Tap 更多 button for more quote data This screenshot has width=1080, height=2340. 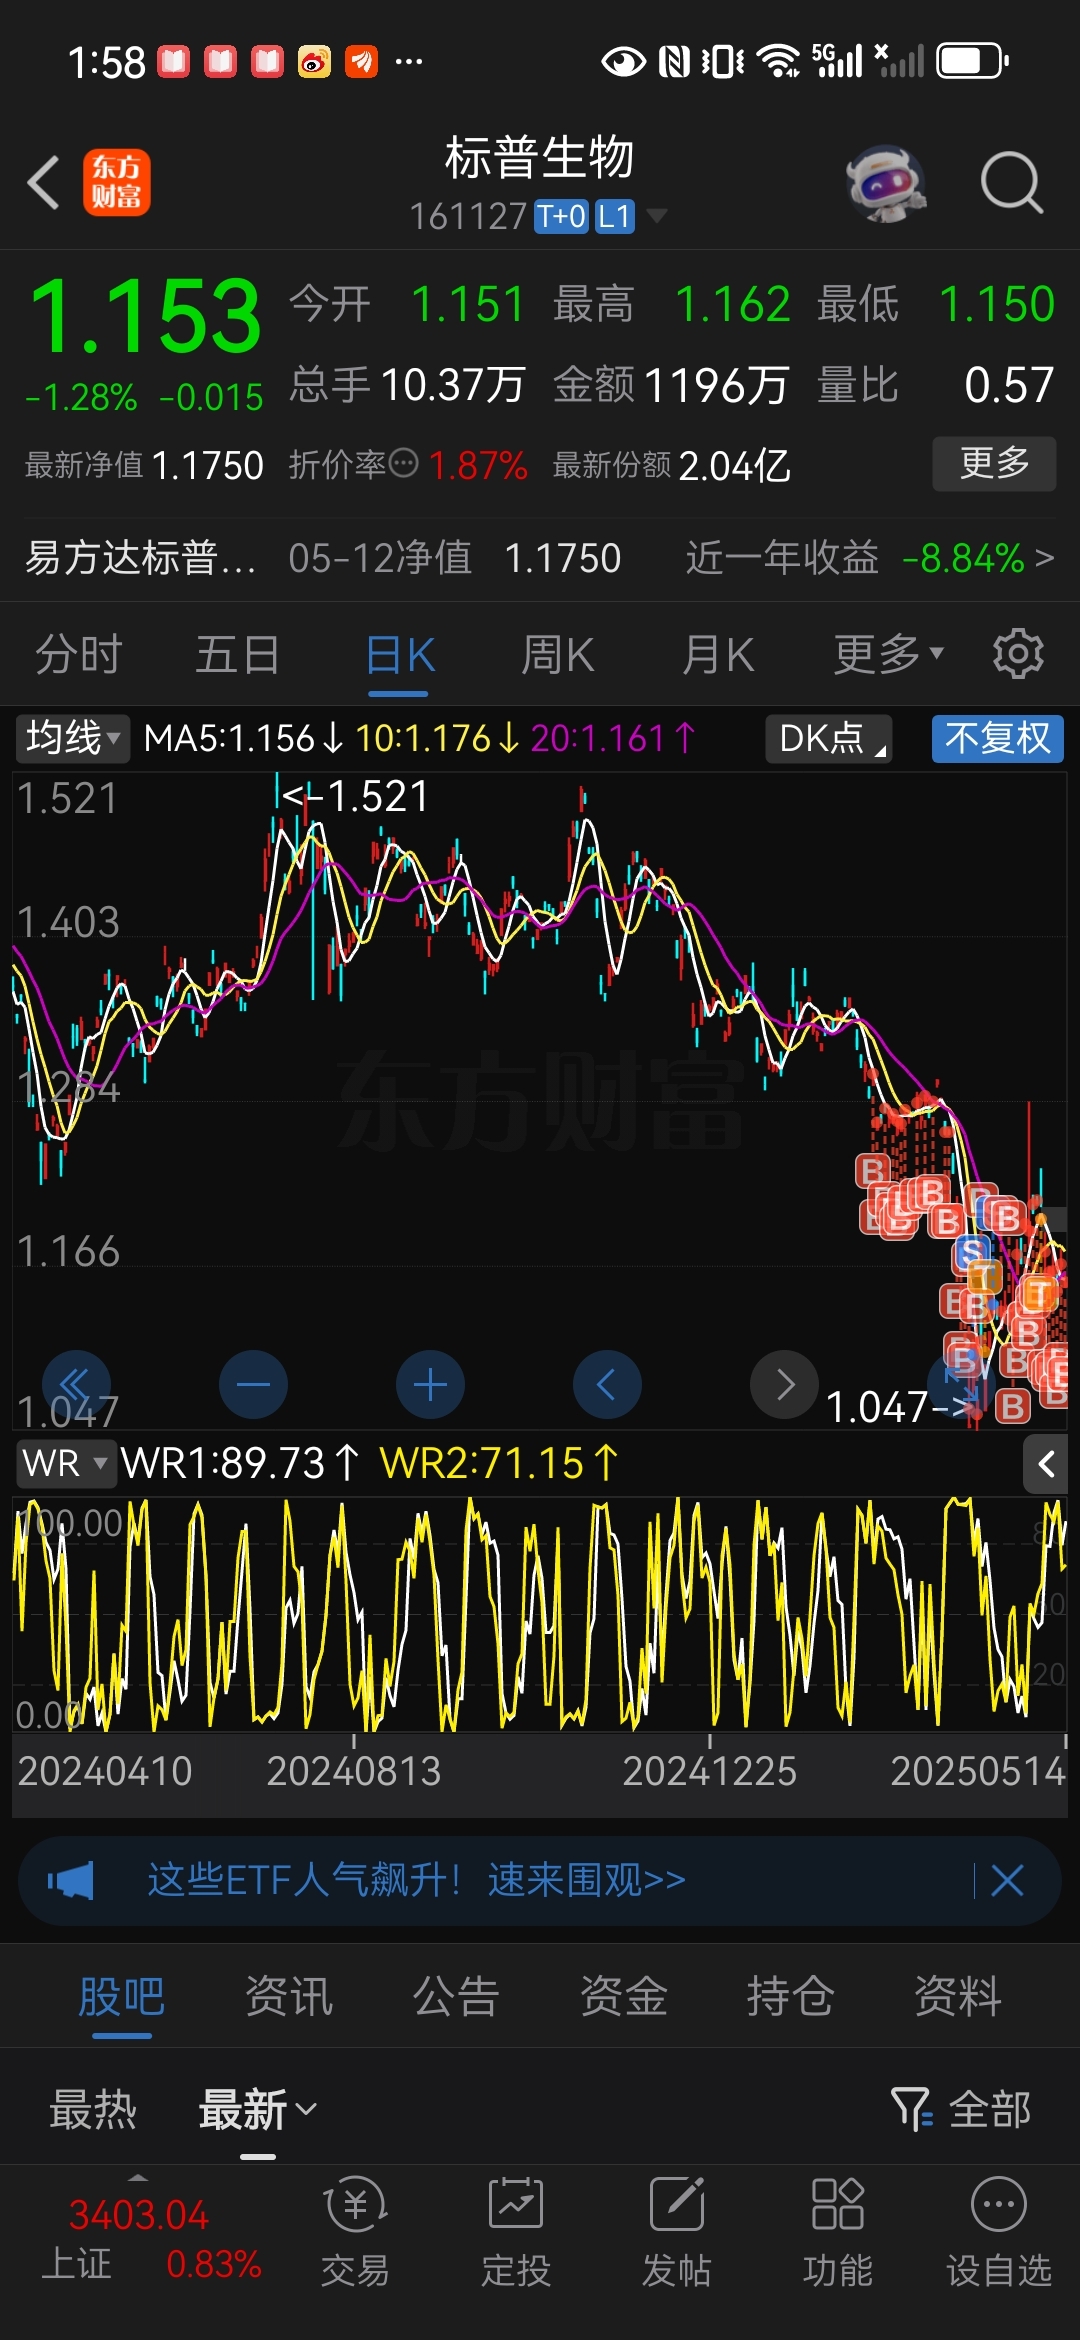[x=994, y=463]
